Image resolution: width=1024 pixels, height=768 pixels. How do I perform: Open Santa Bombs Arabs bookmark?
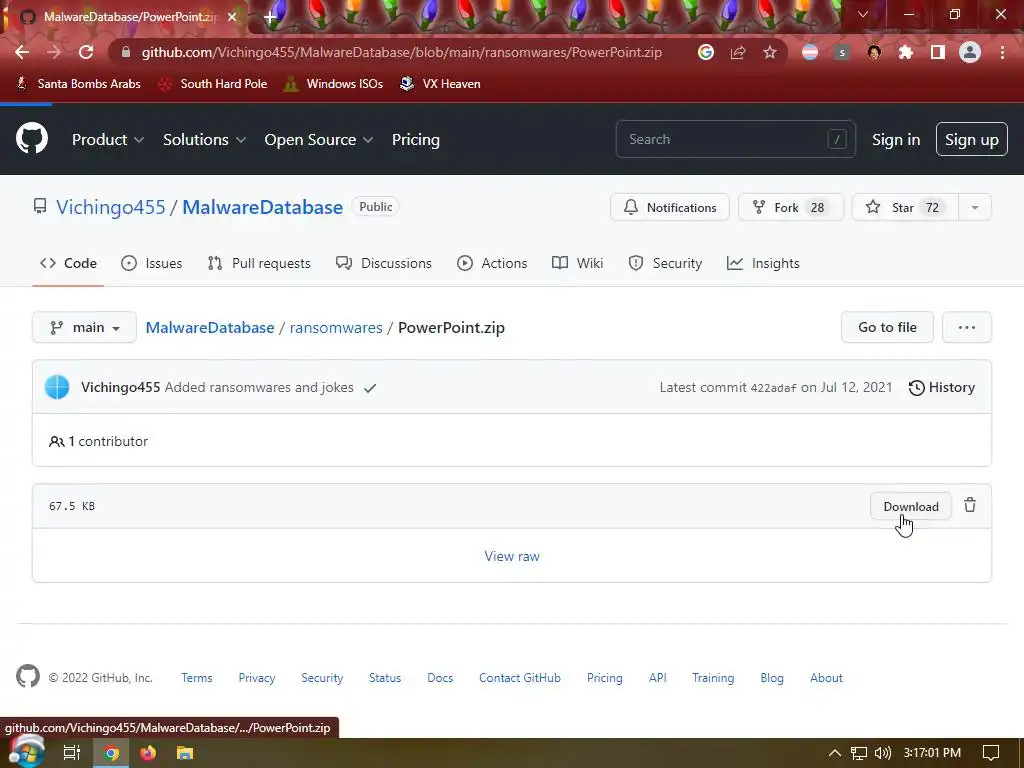coord(78,84)
